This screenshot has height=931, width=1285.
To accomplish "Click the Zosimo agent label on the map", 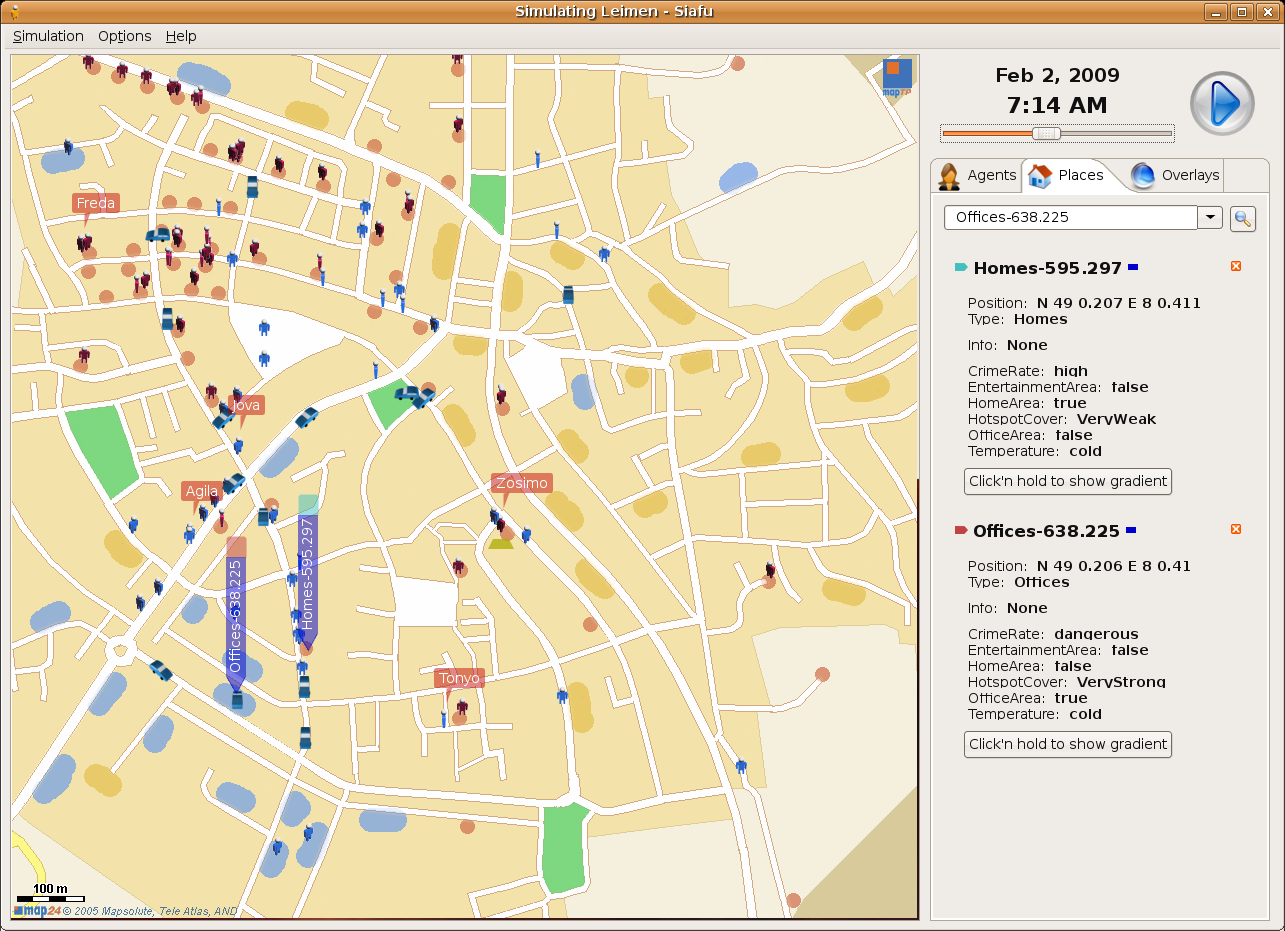I will point(521,483).
